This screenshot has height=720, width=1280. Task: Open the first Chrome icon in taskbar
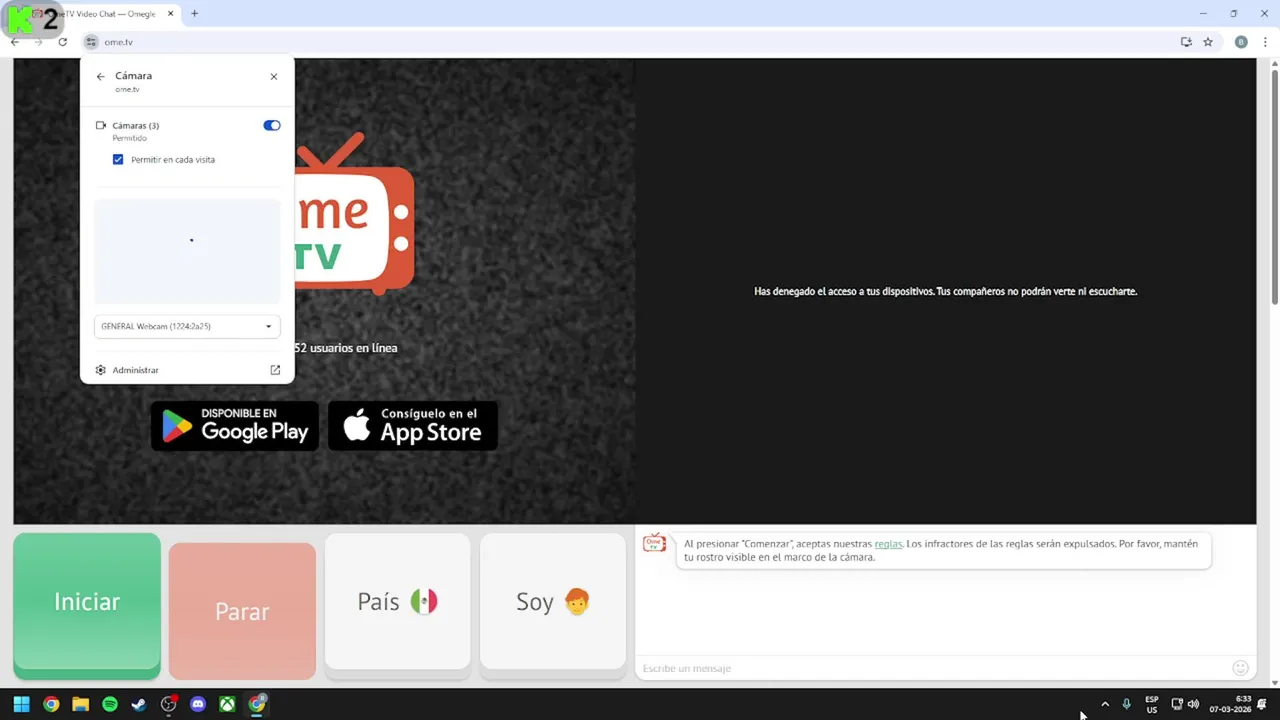click(x=51, y=704)
